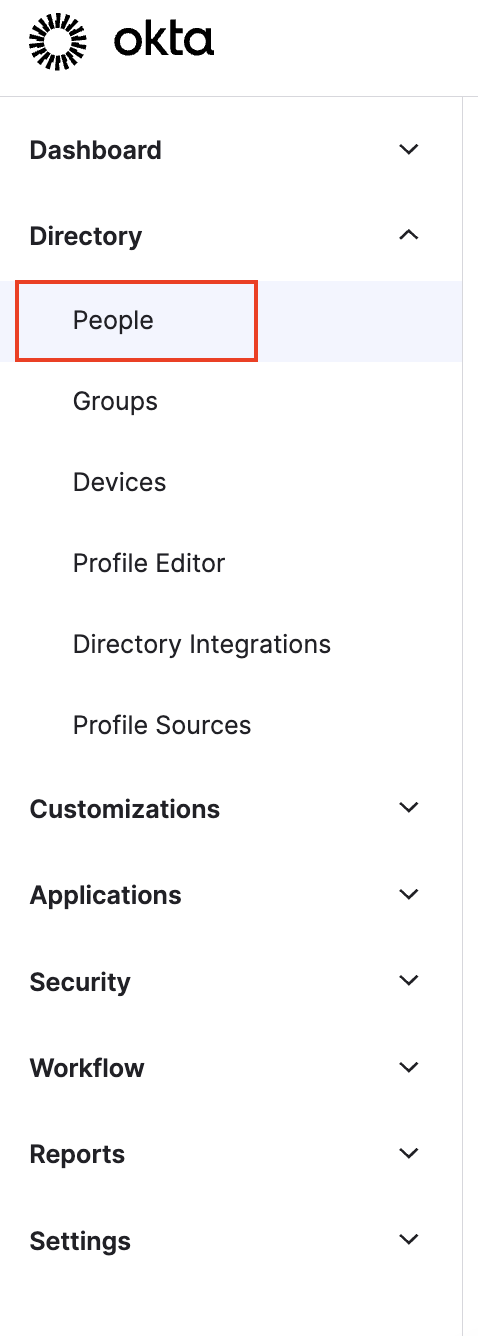Expand the Reports chevron arrow

point(408,1153)
